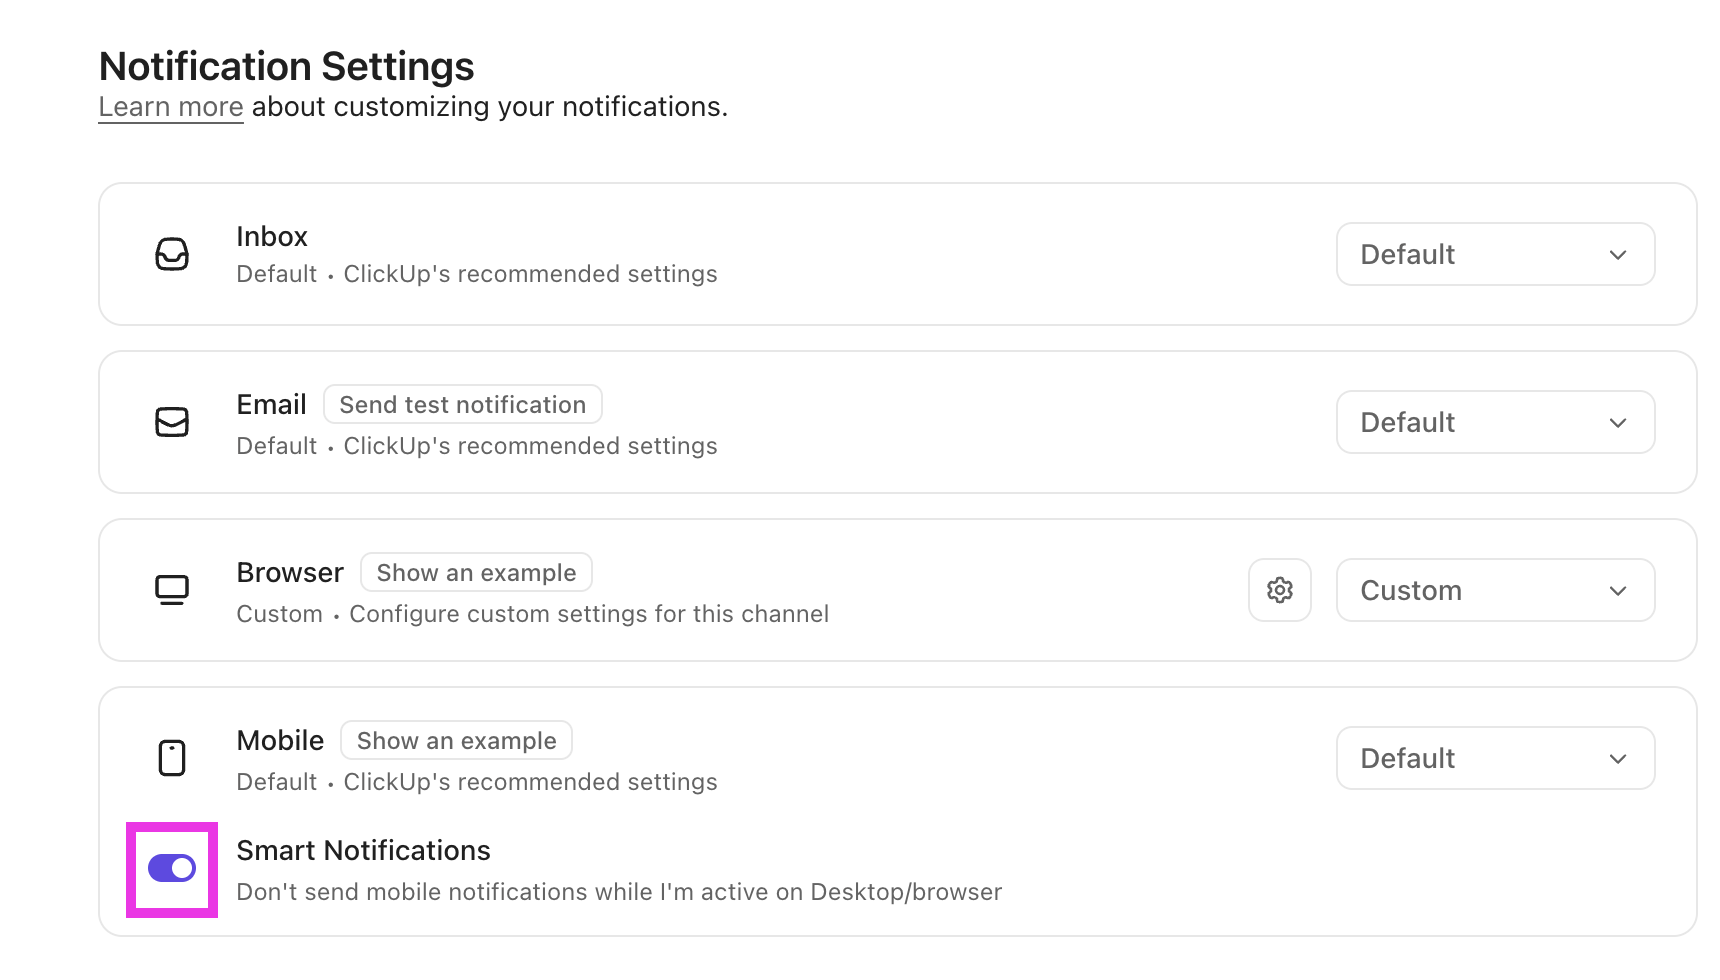The width and height of the screenshot is (1720, 980).
Task: Show an example browser notification
Action: click(476, 572)
